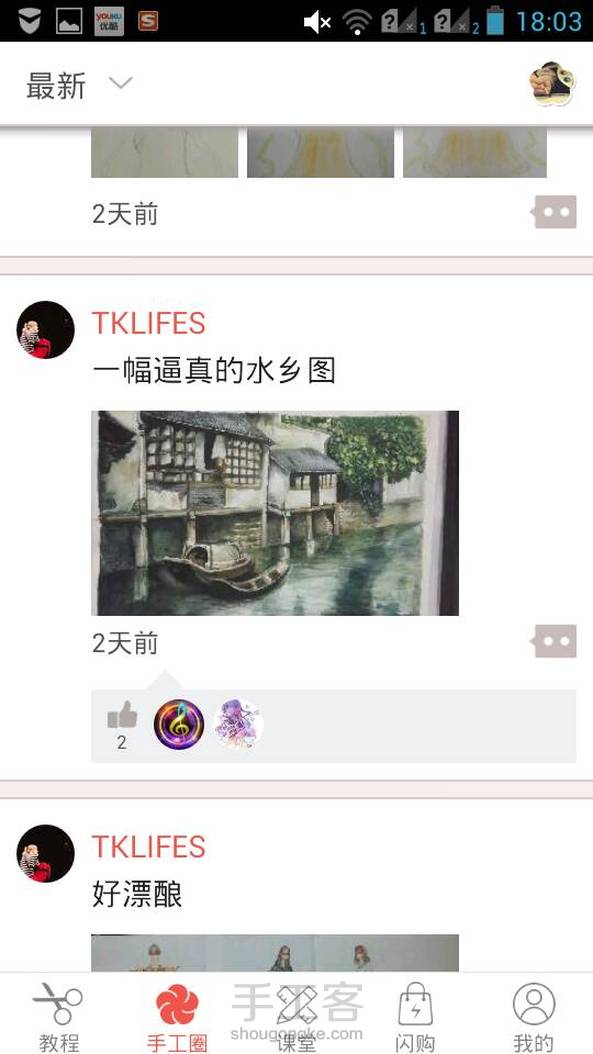The height and width of the screenshot is (1054, 593).
Task: Tap music-note avatar in likes row
Action: pyautogui.click(x=179, y=725)
